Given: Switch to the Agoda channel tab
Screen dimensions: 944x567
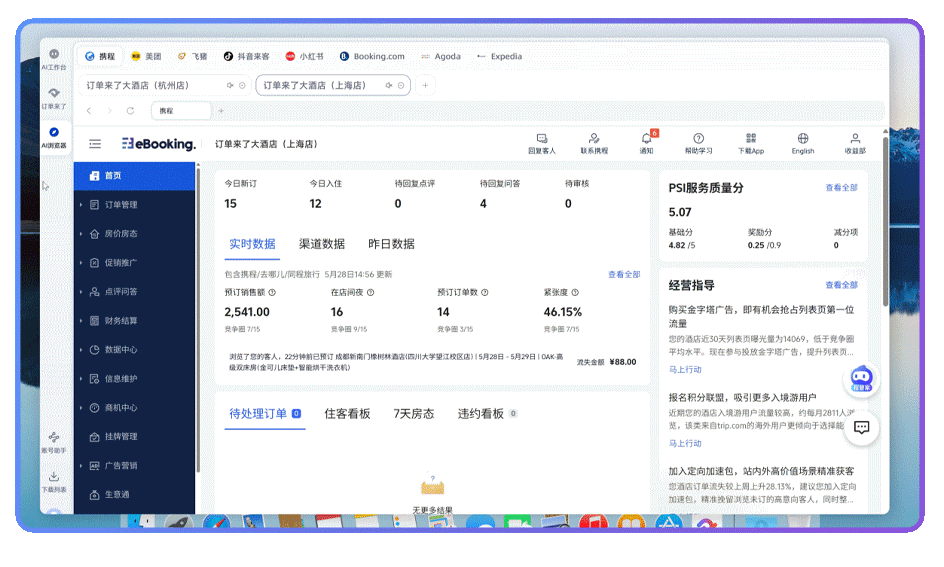Looking at the screenshot, I should (441, 56).
